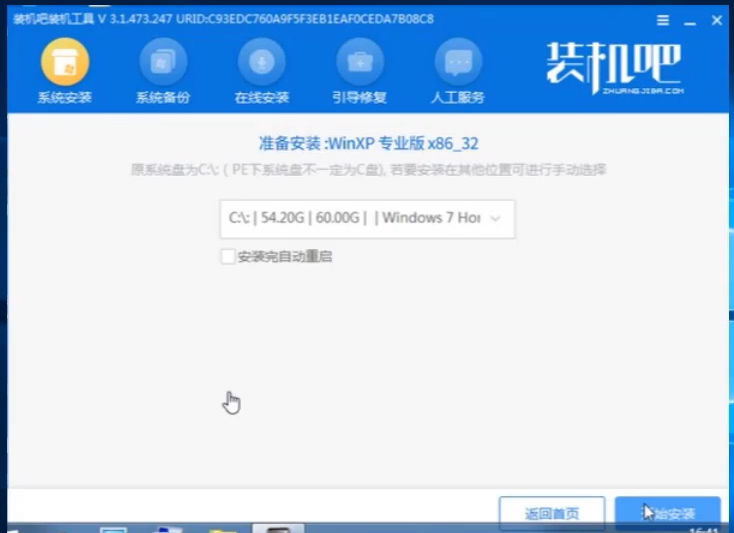Open the hamburger menu in title bar

662,20
